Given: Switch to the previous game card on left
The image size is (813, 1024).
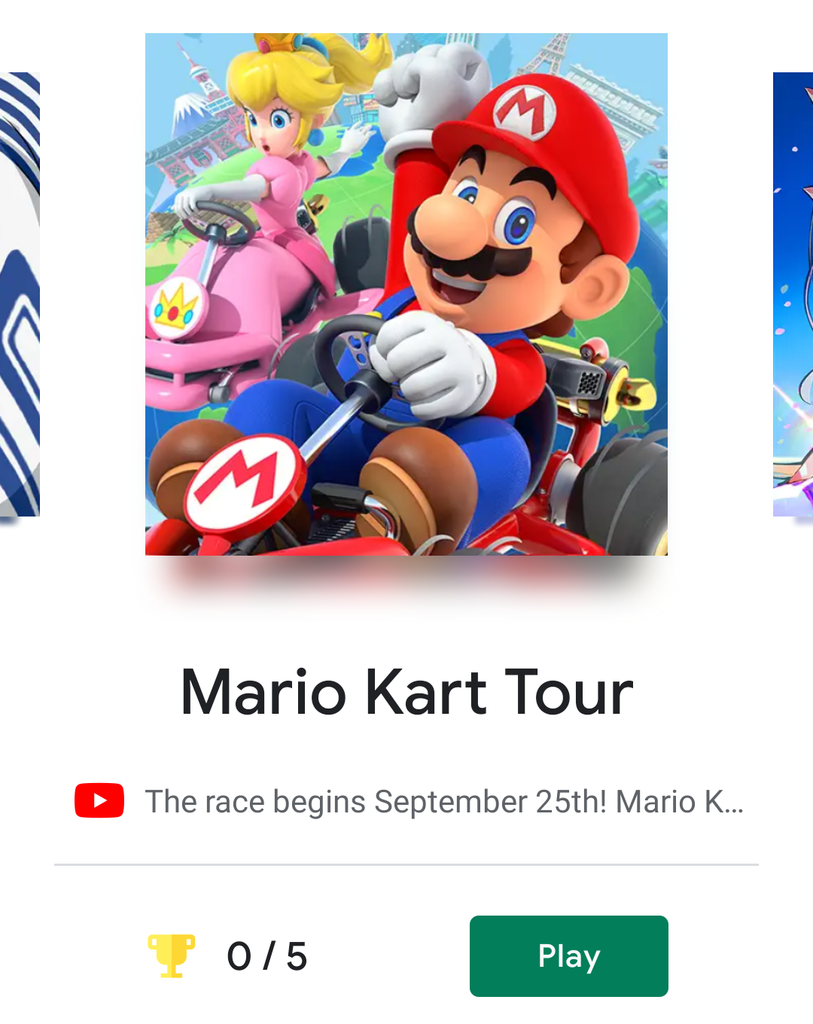Looking at the screenshot, I should tap(20, 294).
